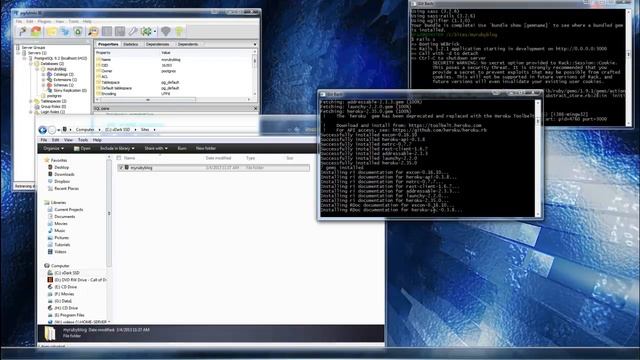This screenshot has width=640, height=360.
Task: Click the Open button in the Explorer toolbar
Action: point(82,149)
